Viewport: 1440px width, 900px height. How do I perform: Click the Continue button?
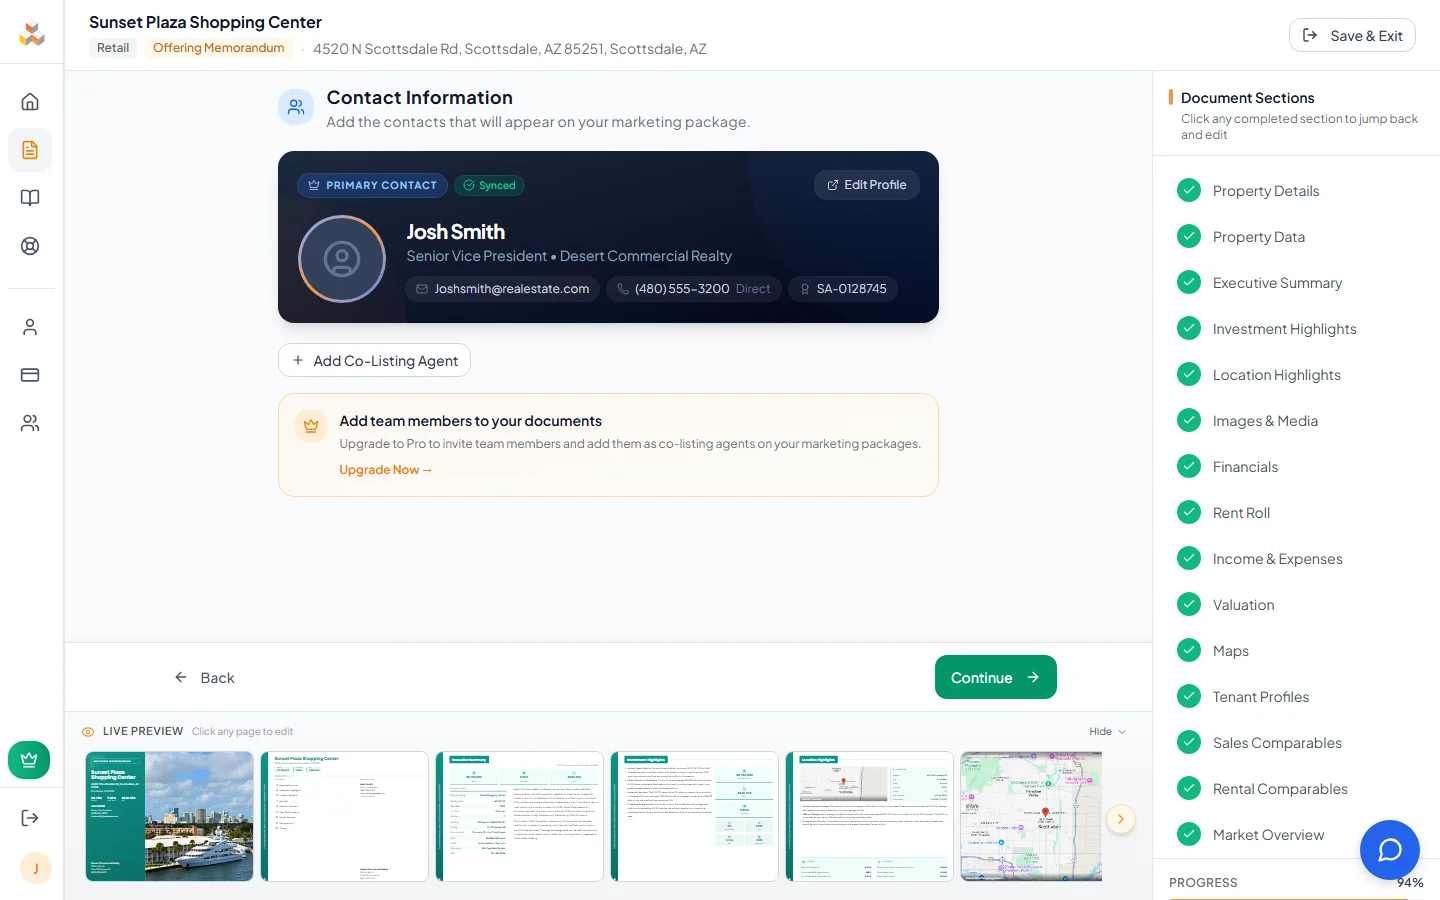[995, 677]
